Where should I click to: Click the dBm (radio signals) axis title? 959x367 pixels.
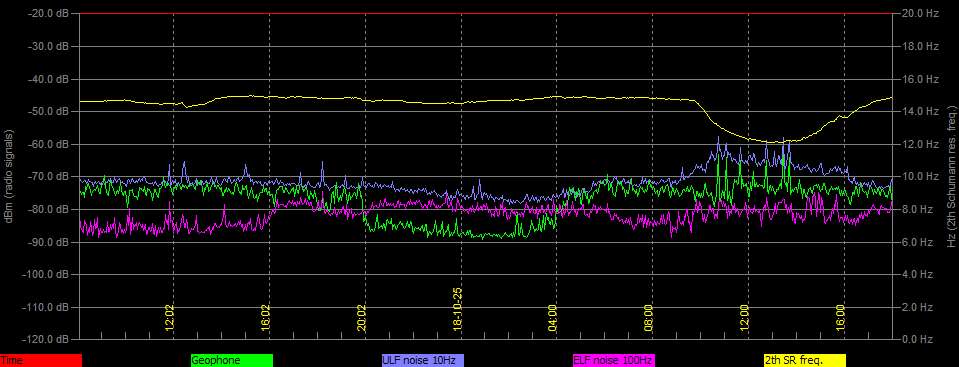pyautogui.click(x=9, y=176)
